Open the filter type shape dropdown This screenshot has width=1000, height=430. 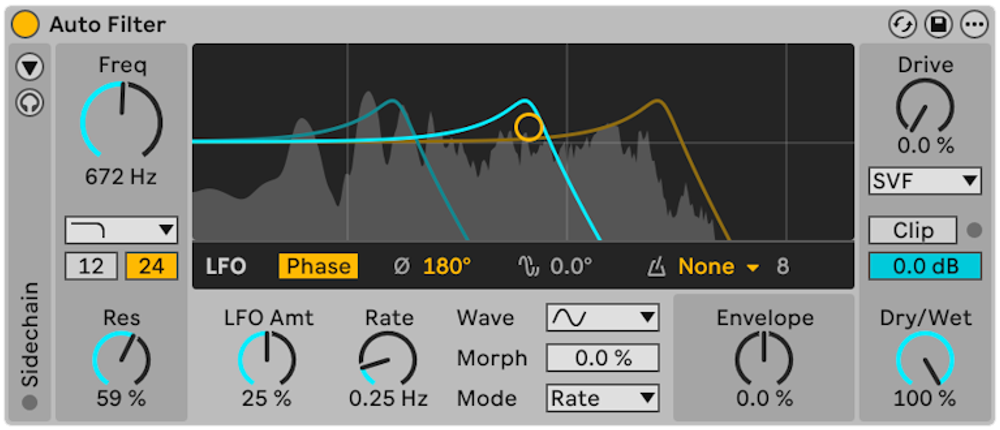(x=121, y=230)
